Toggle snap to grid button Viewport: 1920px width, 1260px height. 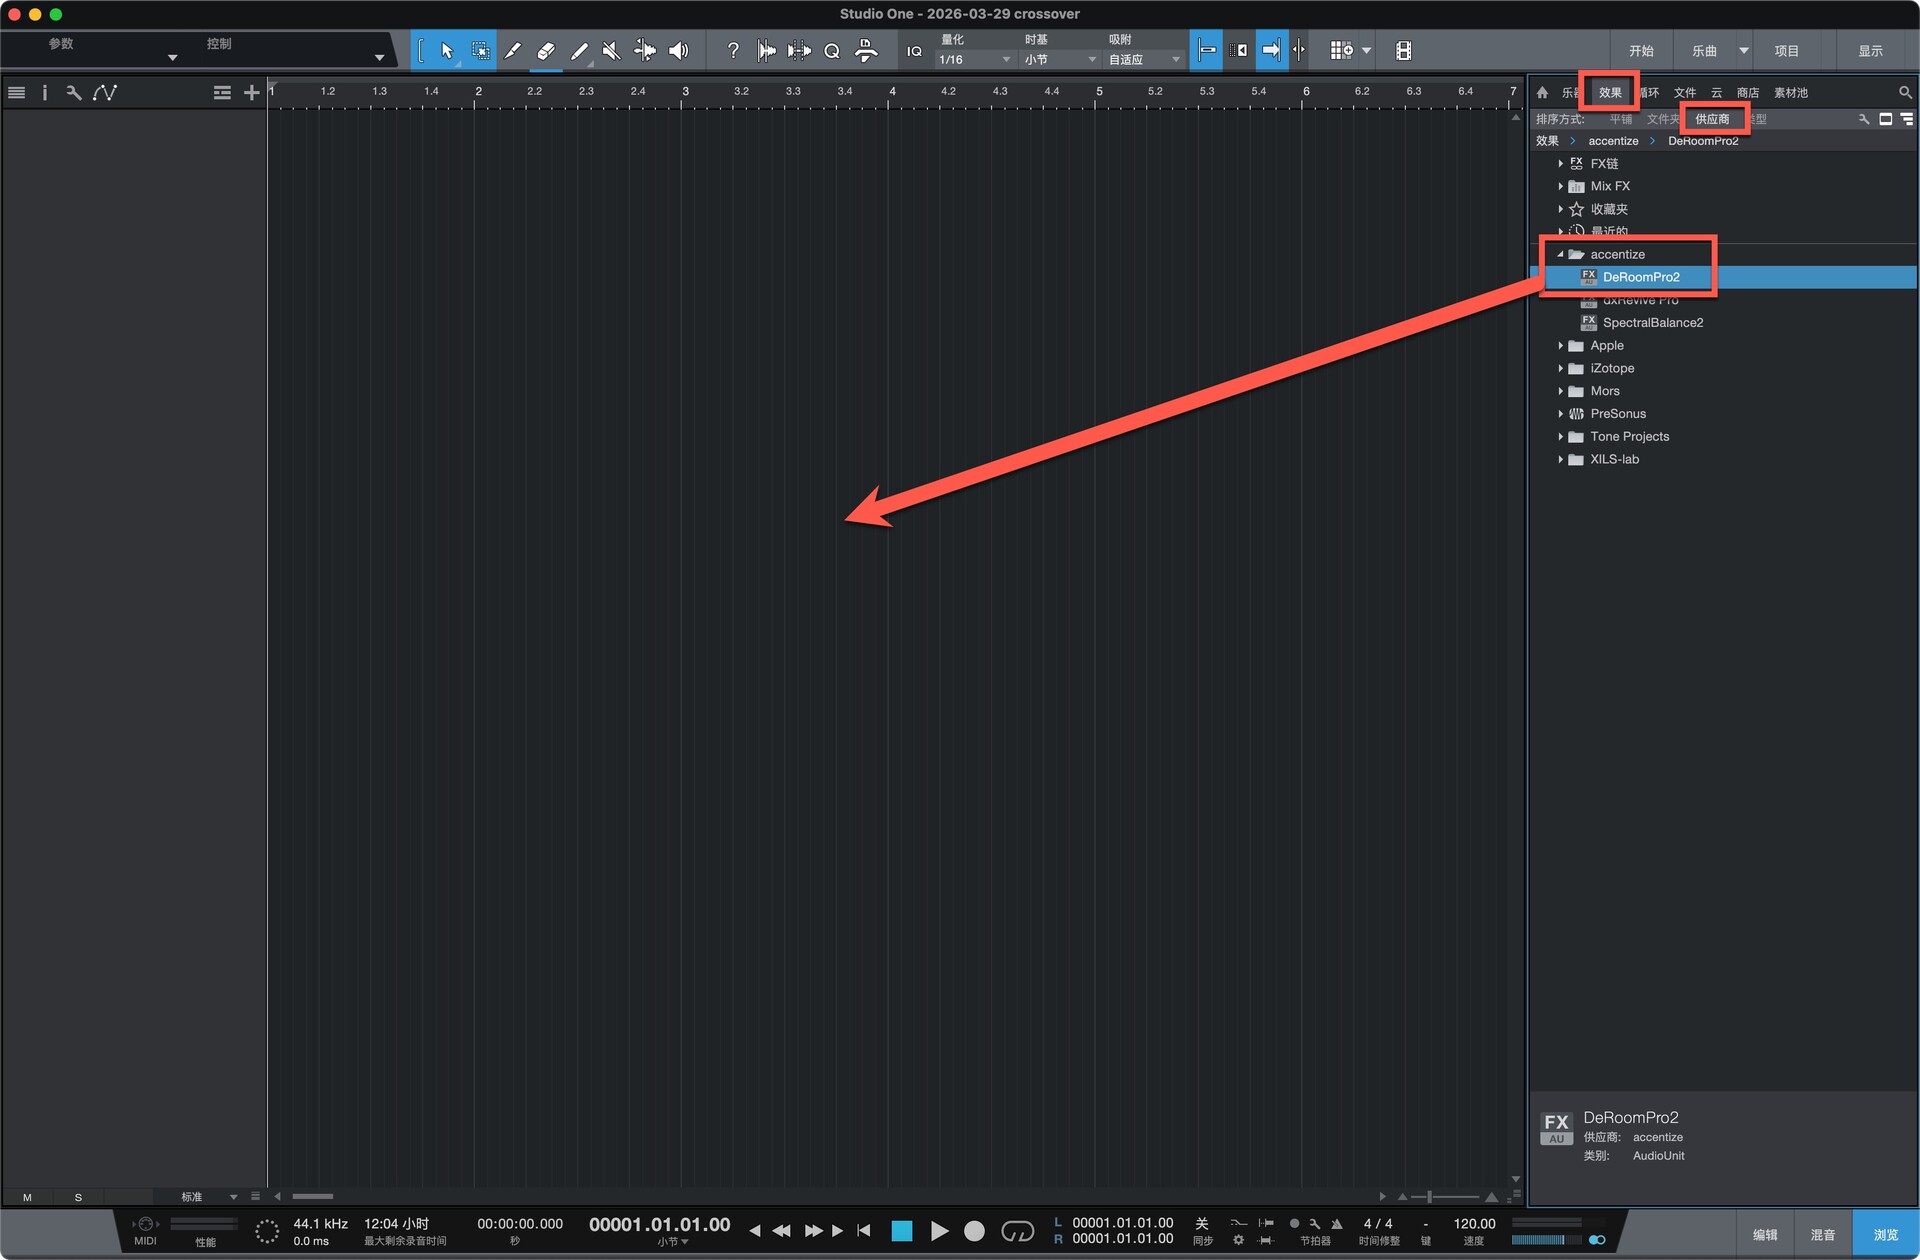point(1206,51)
